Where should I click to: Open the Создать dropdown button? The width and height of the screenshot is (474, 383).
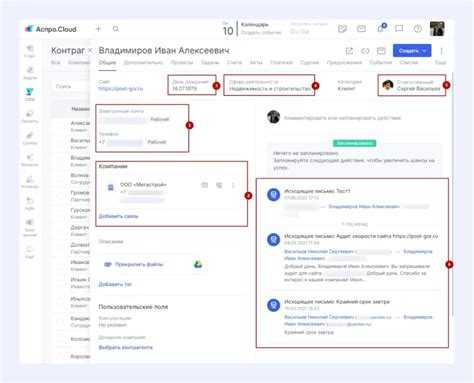pyautogui.click(x=412, y=51)
